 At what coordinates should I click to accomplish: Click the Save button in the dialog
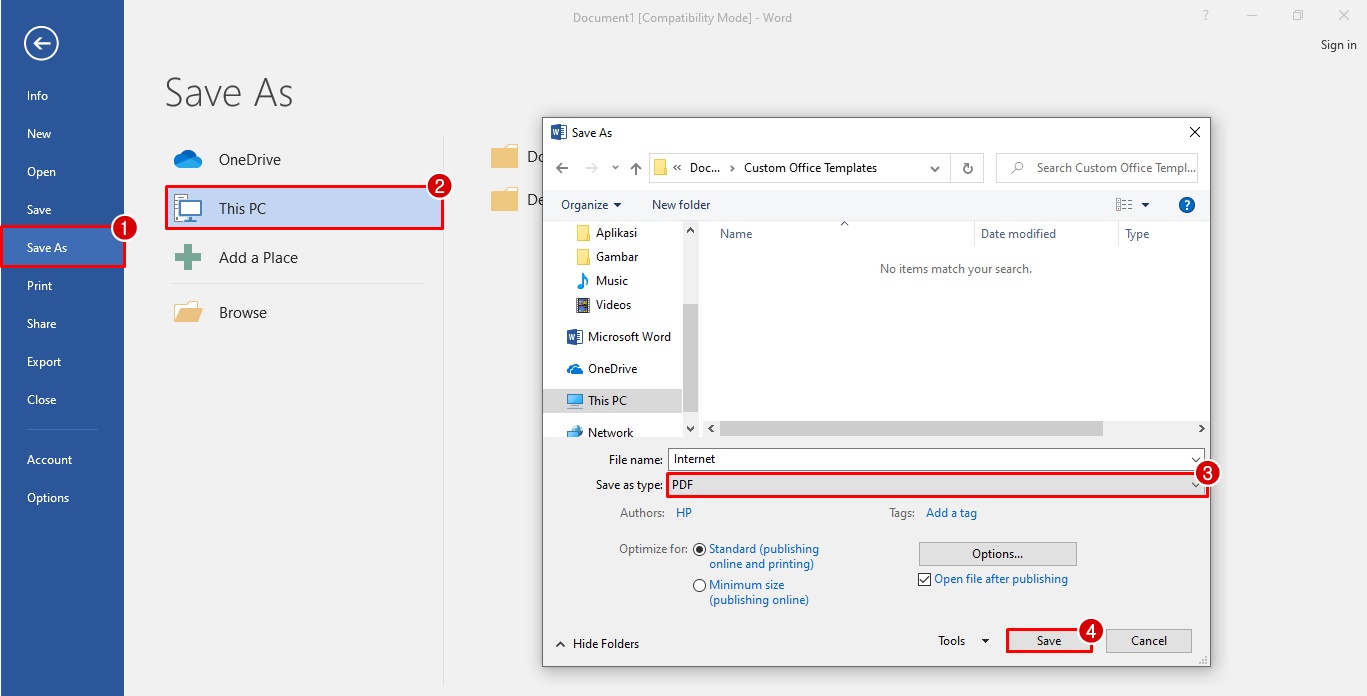(x=1048, y=640)
